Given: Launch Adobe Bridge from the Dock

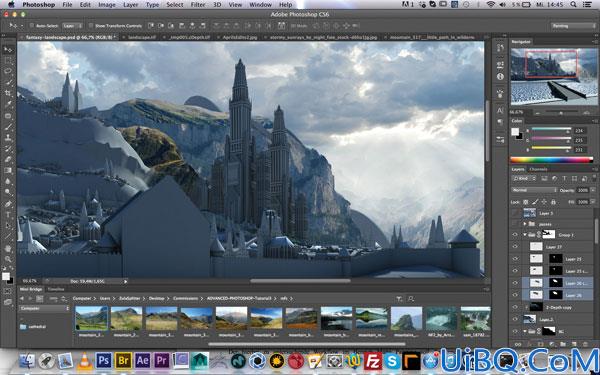Looking at the screenshot, I should coord(123,360).
